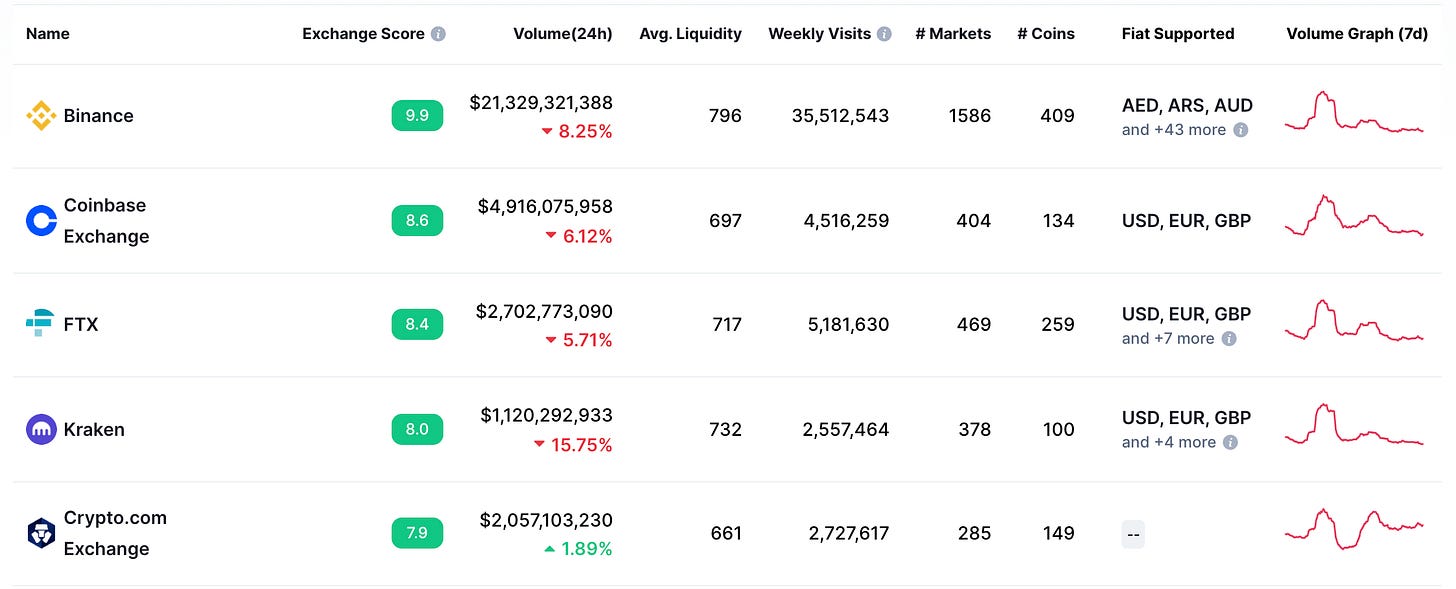Open the FTX exchange link
Screen dimensions: 1456x589
[81, 325]
